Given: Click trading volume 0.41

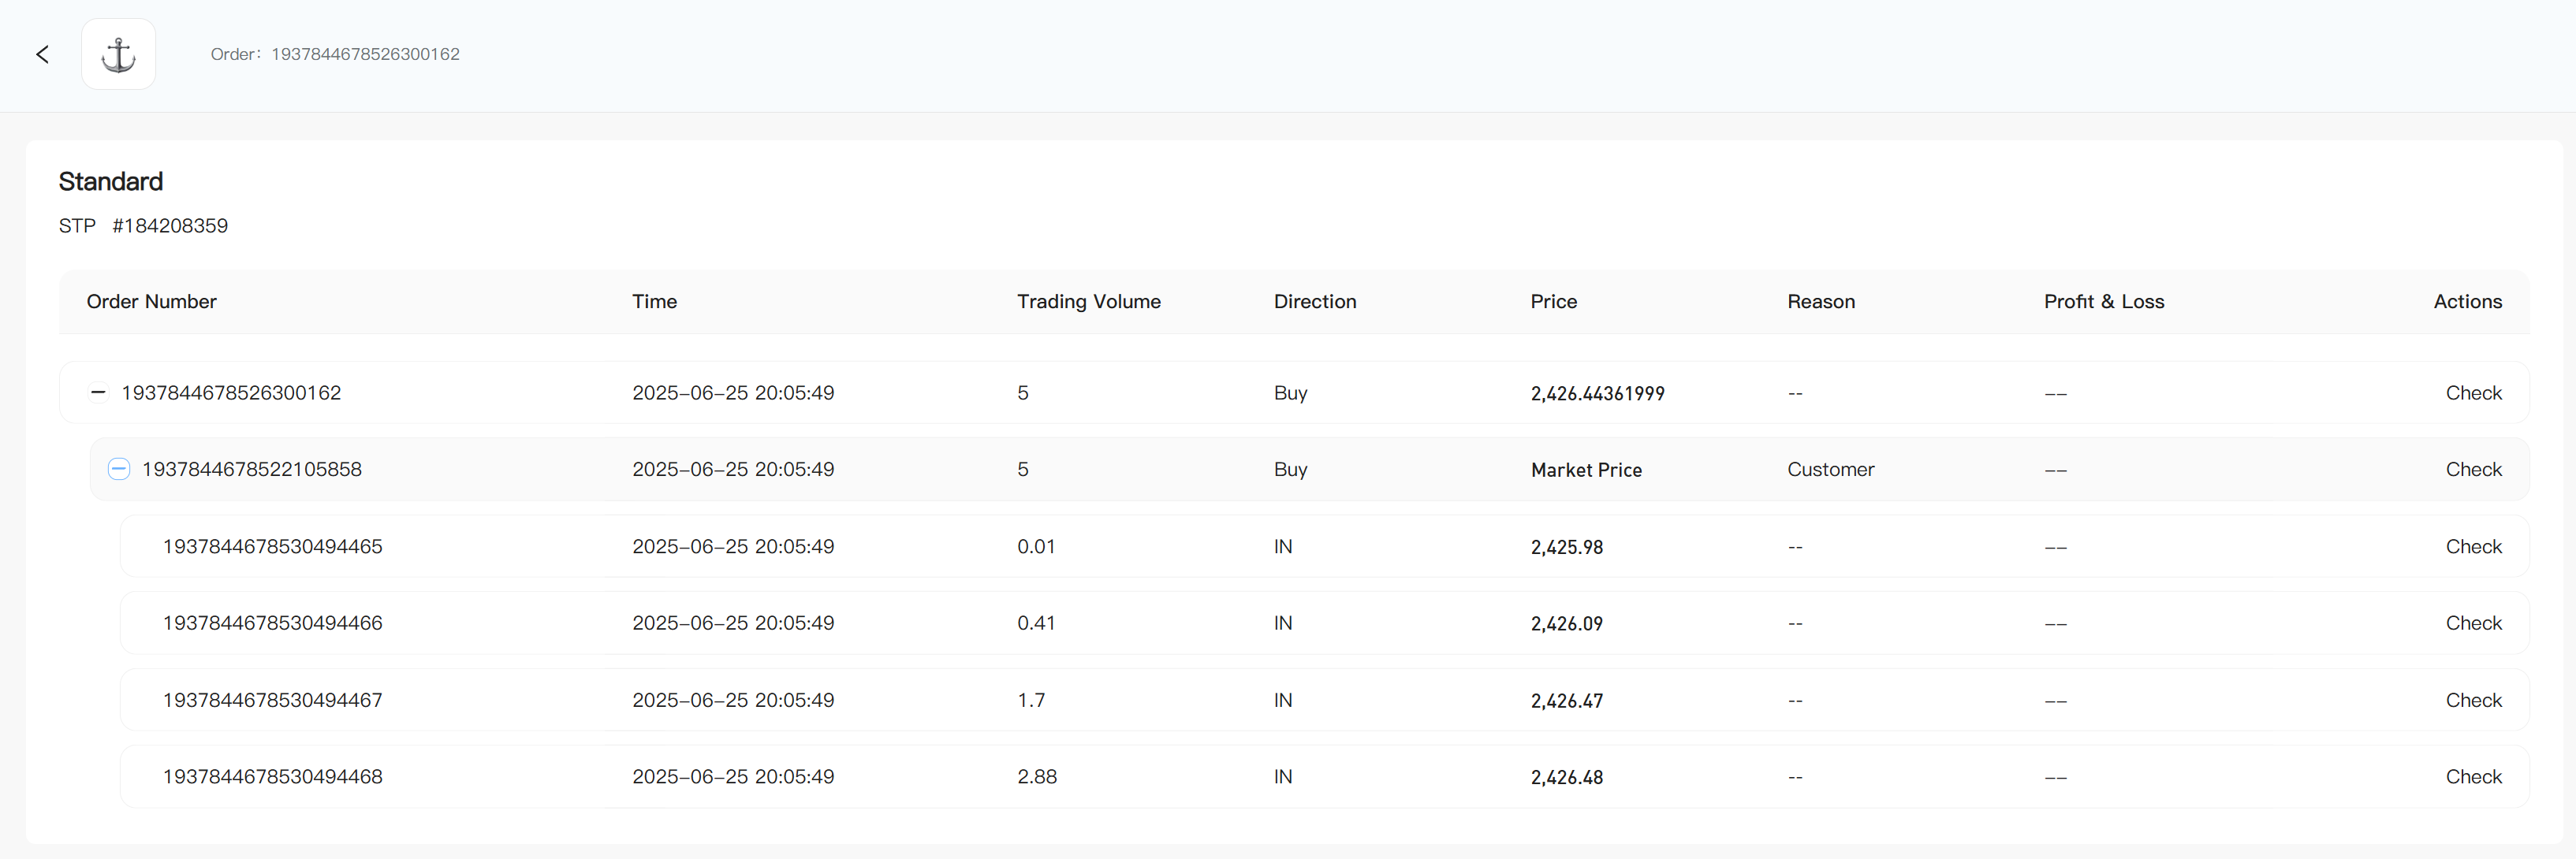Looking at the screenshot, I should [x=1036, y=623].
